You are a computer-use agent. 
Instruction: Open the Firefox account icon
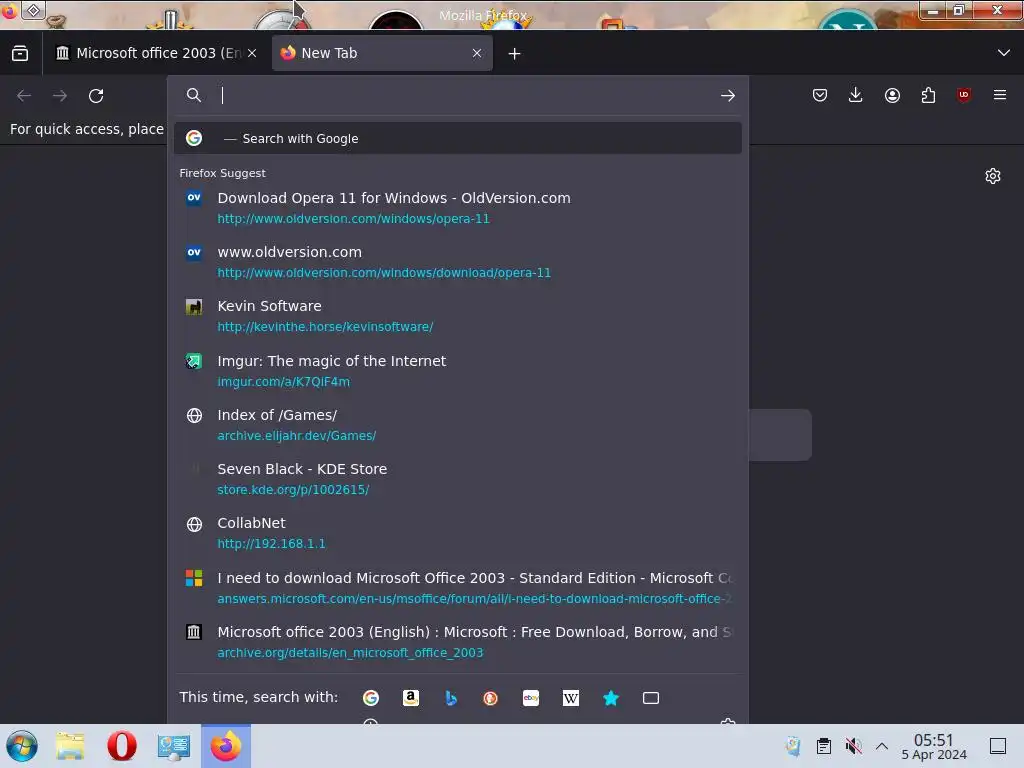click(x=892, y=96)
